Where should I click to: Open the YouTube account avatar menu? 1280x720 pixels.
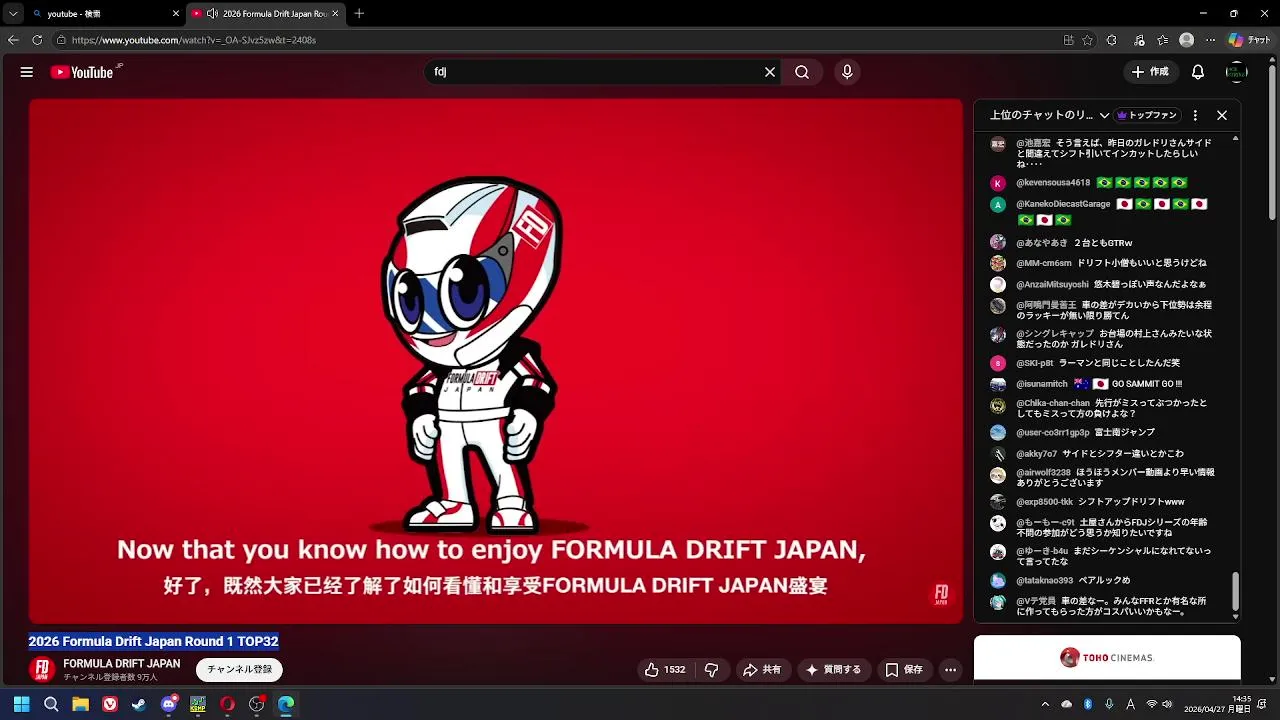[1237, 72]
